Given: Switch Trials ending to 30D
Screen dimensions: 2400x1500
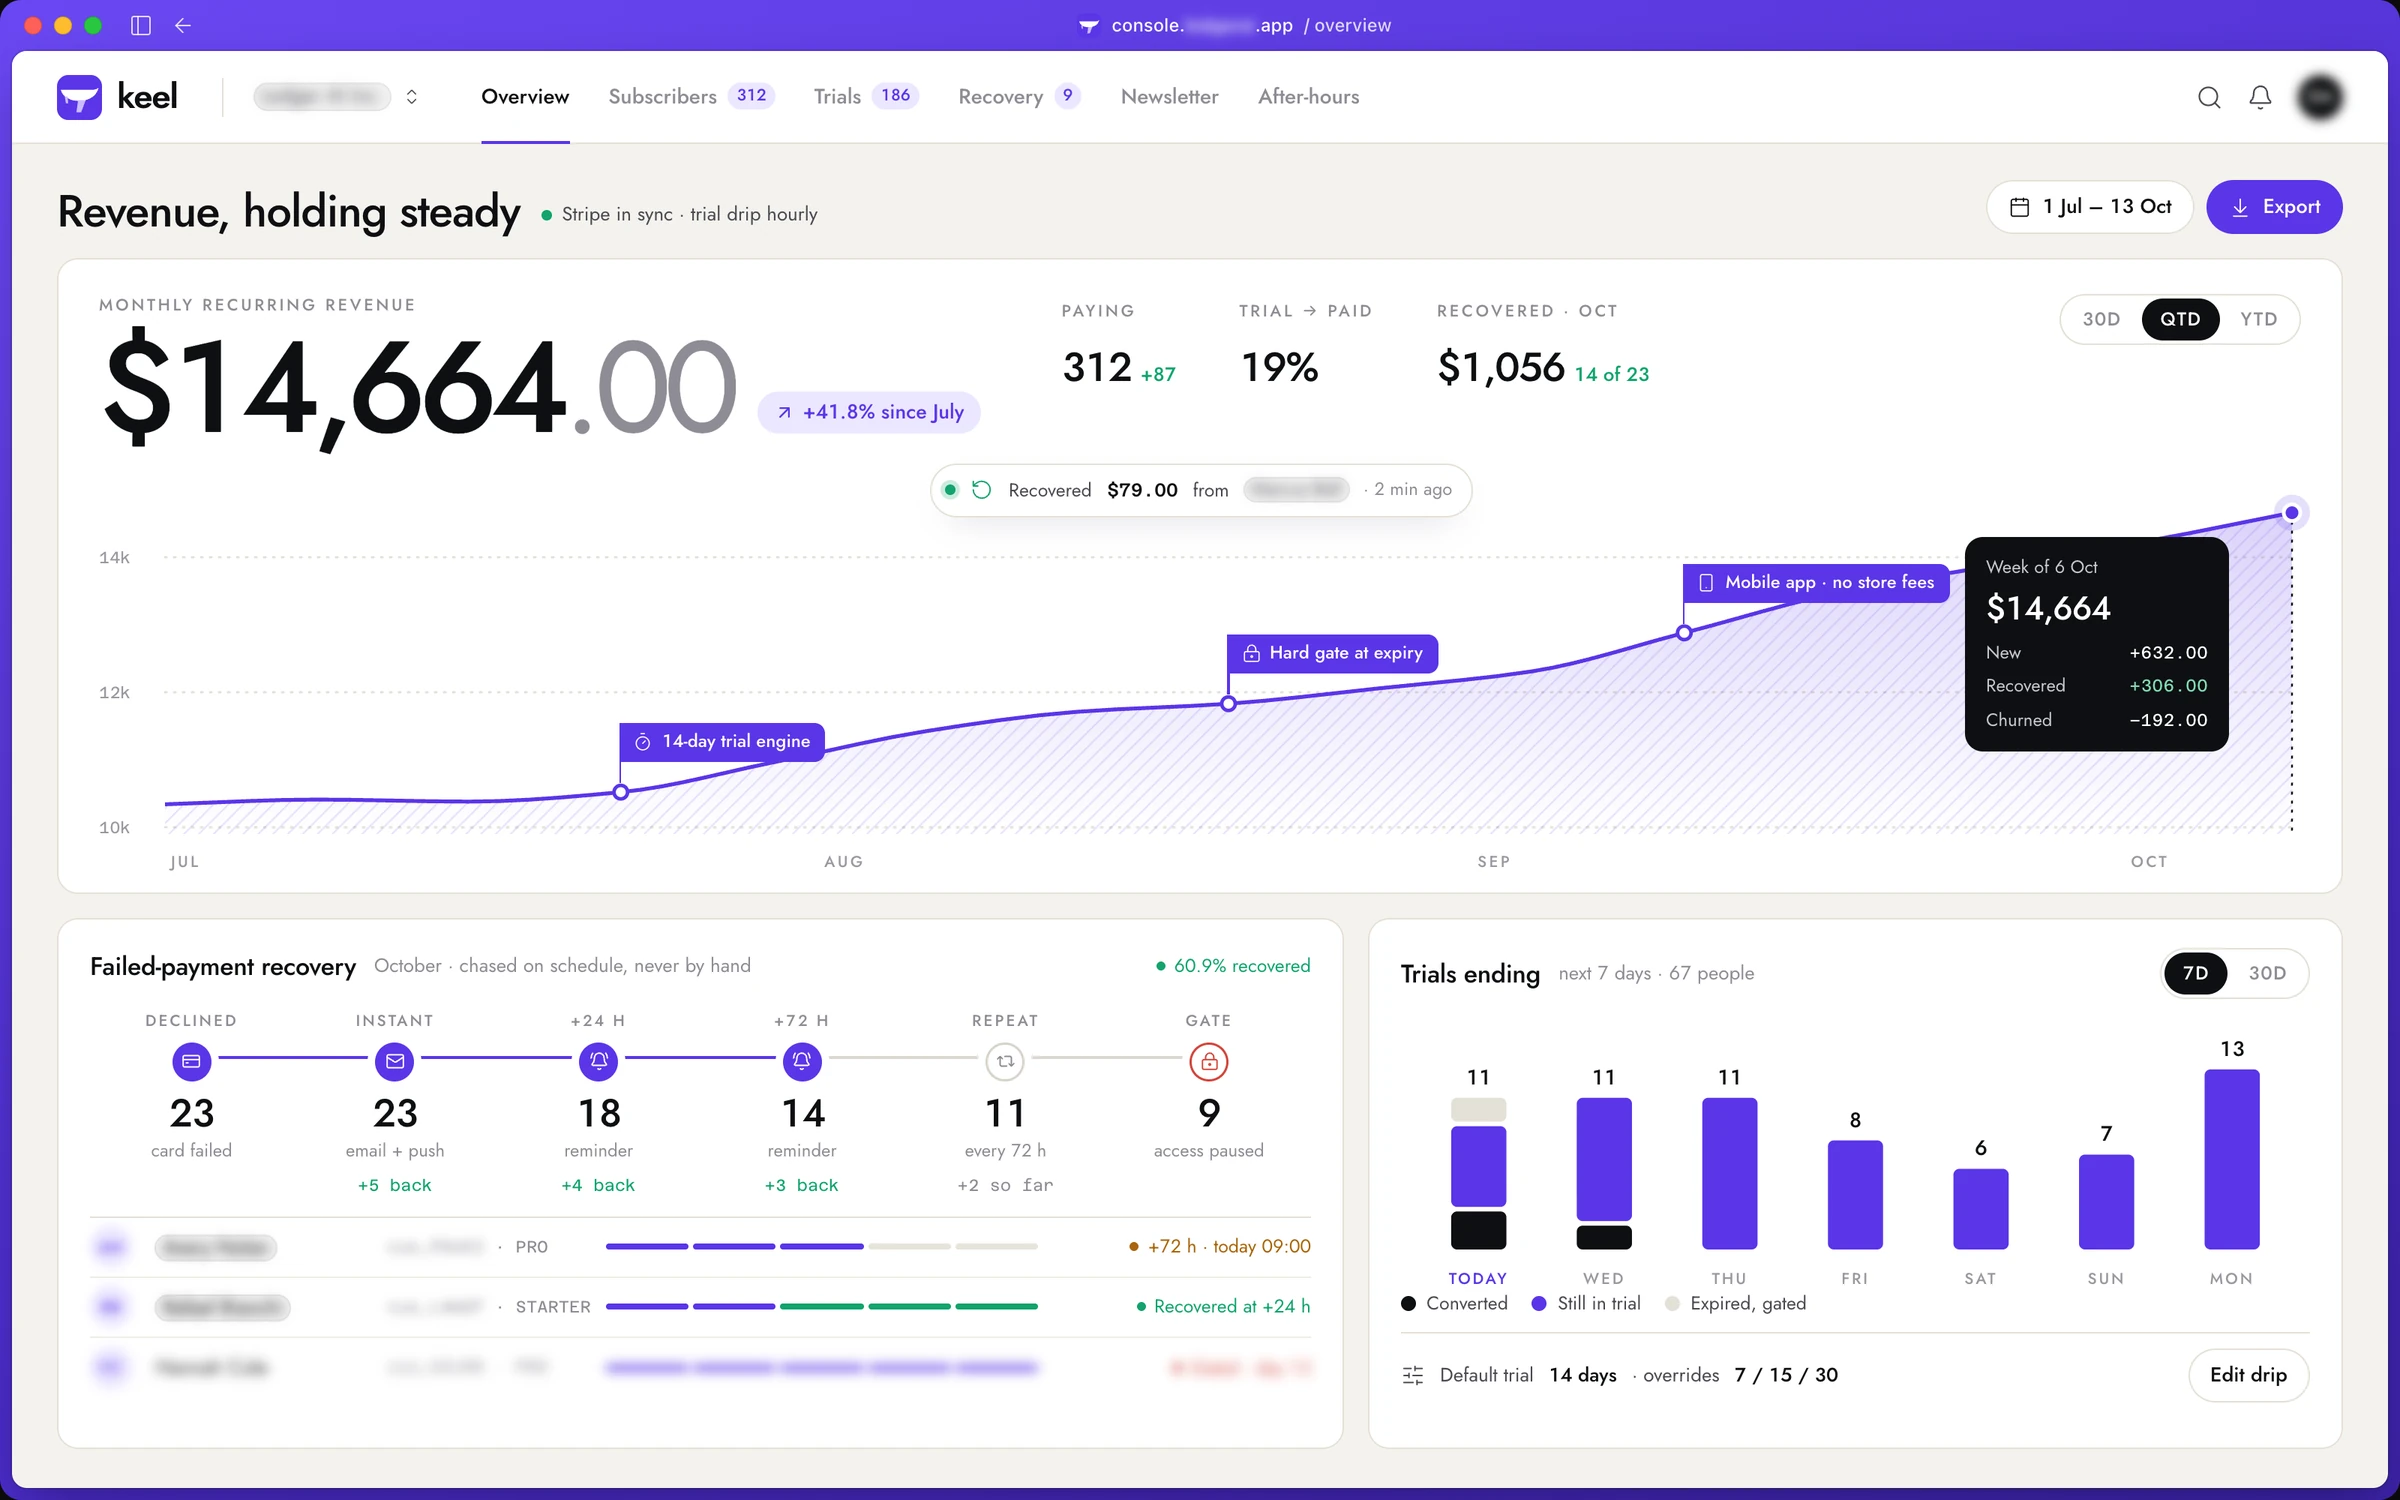Looking at the screenshot, I should point(2267,973).
